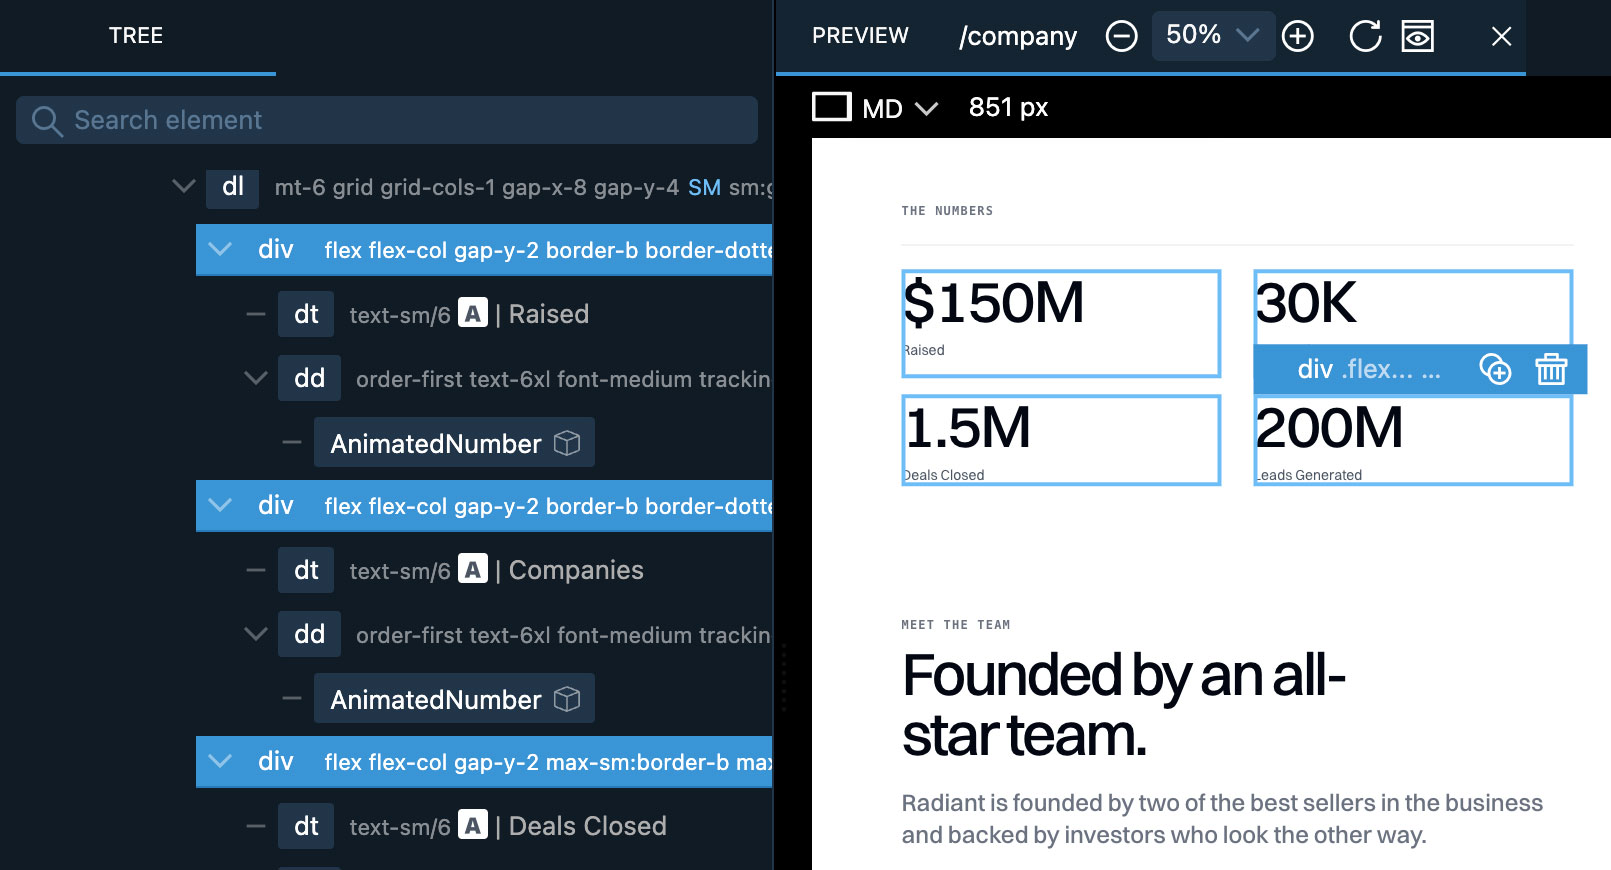Click the /company page path
1611x870 pixels.
(x=1017, y=36)
